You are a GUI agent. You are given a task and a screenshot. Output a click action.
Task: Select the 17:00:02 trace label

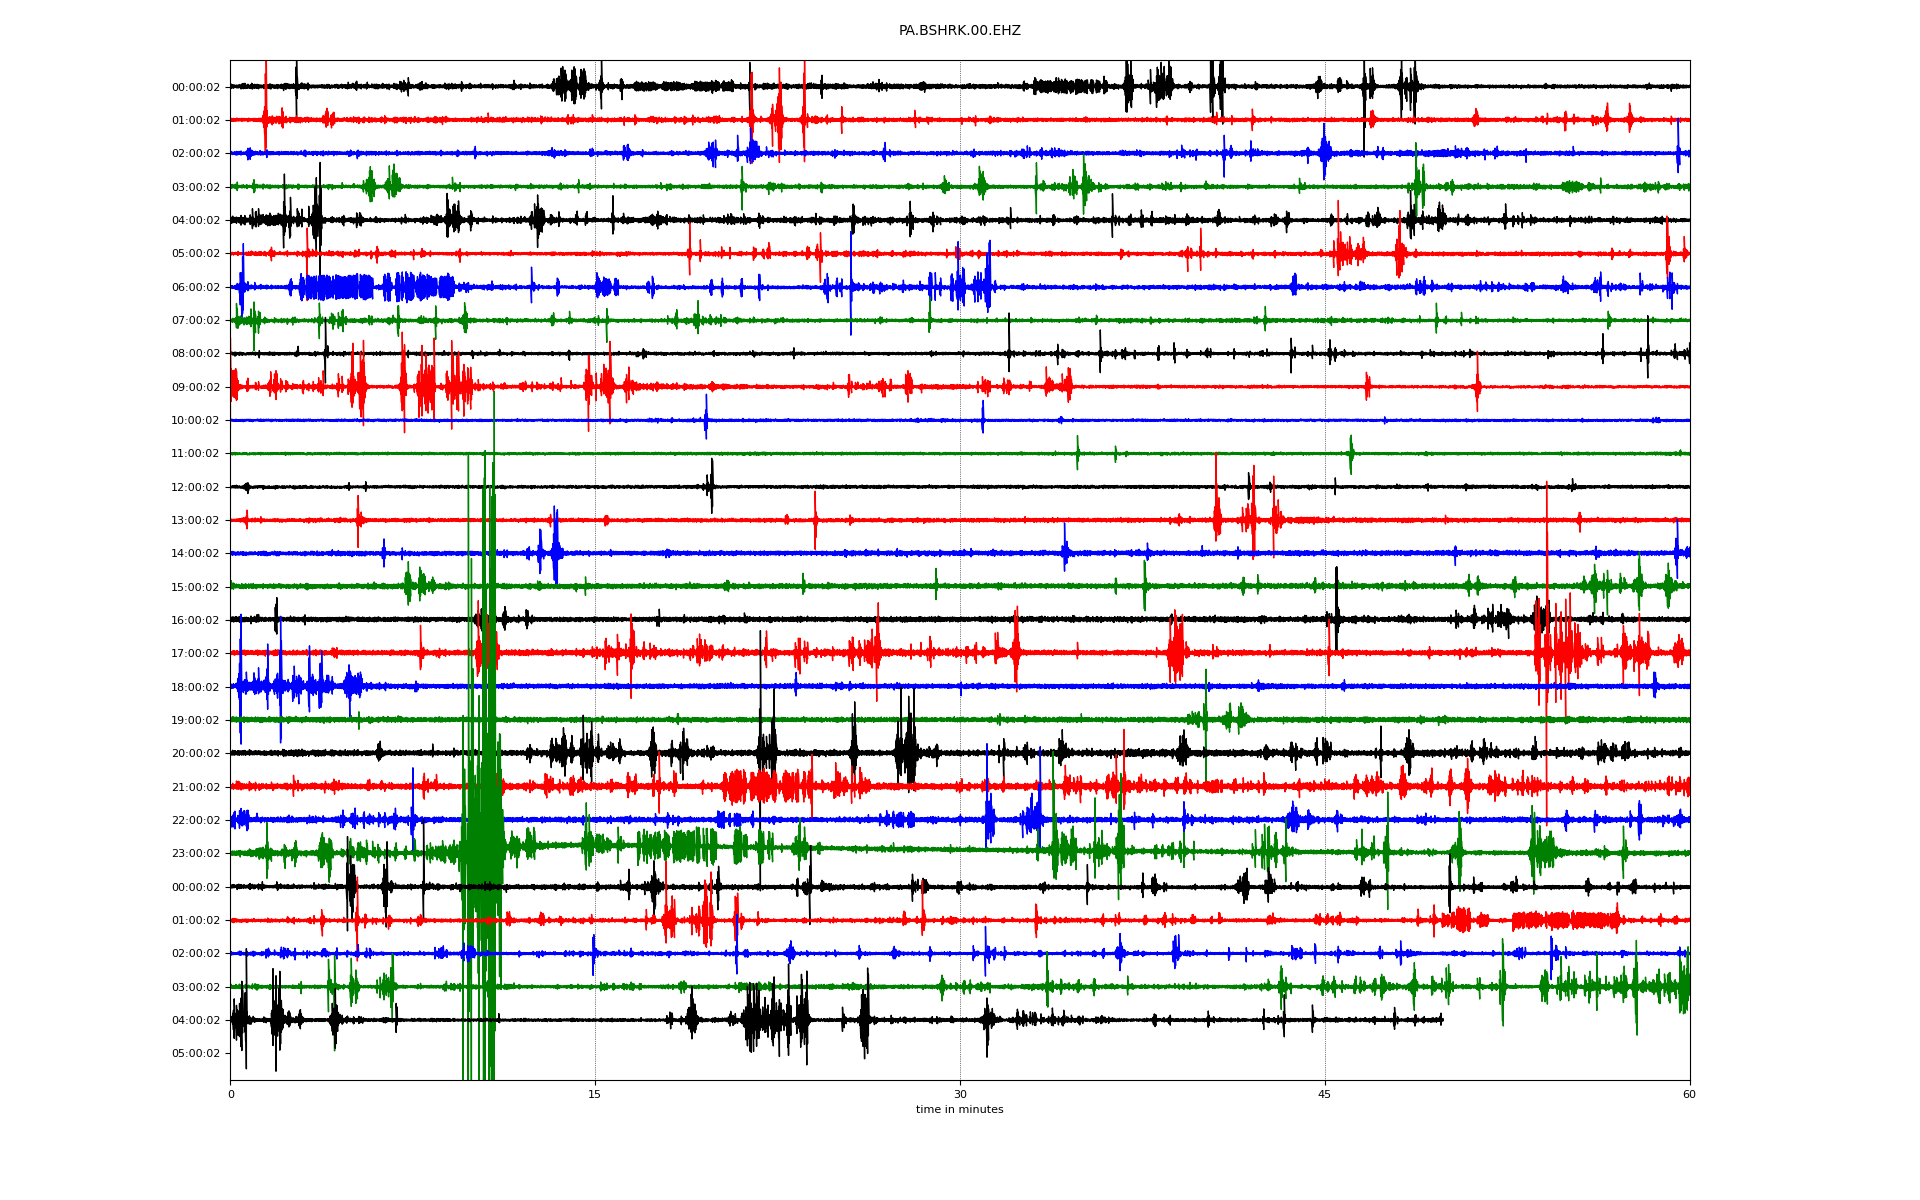click(x=195, y=654)
